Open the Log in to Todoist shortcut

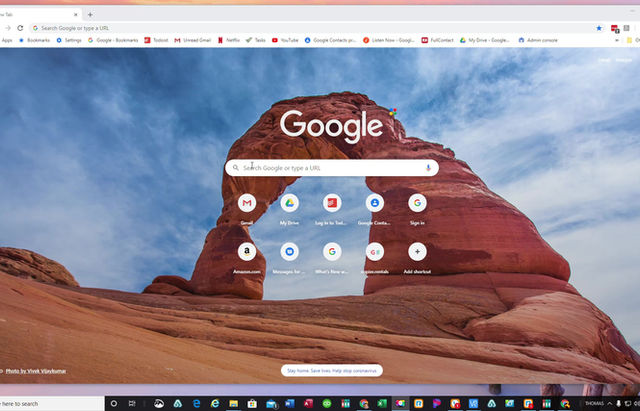[332, 203]
